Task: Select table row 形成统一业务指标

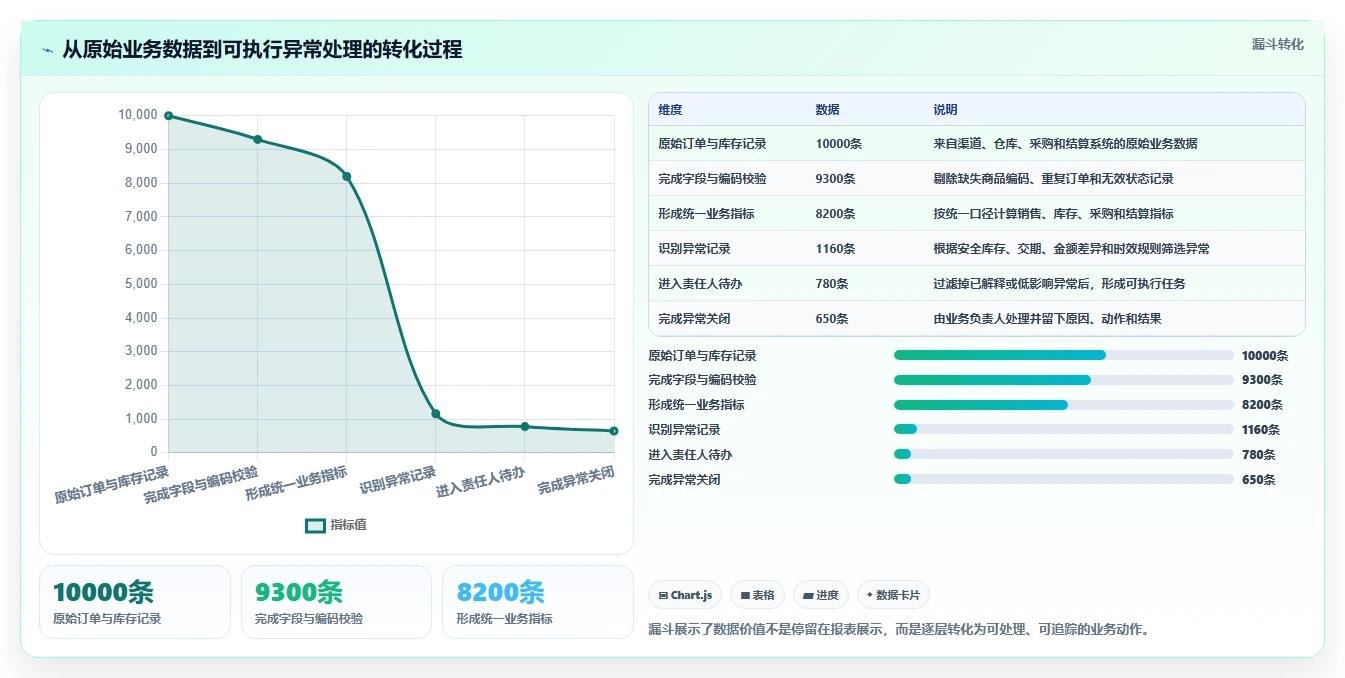Action: click(x=977, y=214)
